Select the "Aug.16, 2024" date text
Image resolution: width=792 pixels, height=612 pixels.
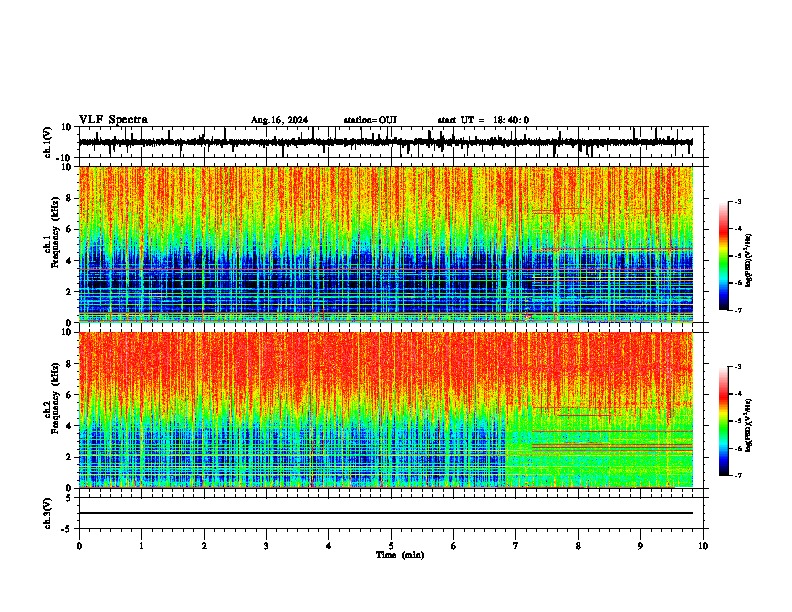pos(279,120)
